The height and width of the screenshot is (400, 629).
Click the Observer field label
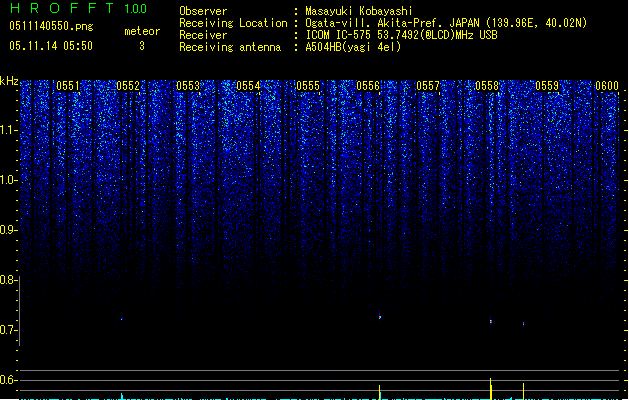(x=203, y=11)
